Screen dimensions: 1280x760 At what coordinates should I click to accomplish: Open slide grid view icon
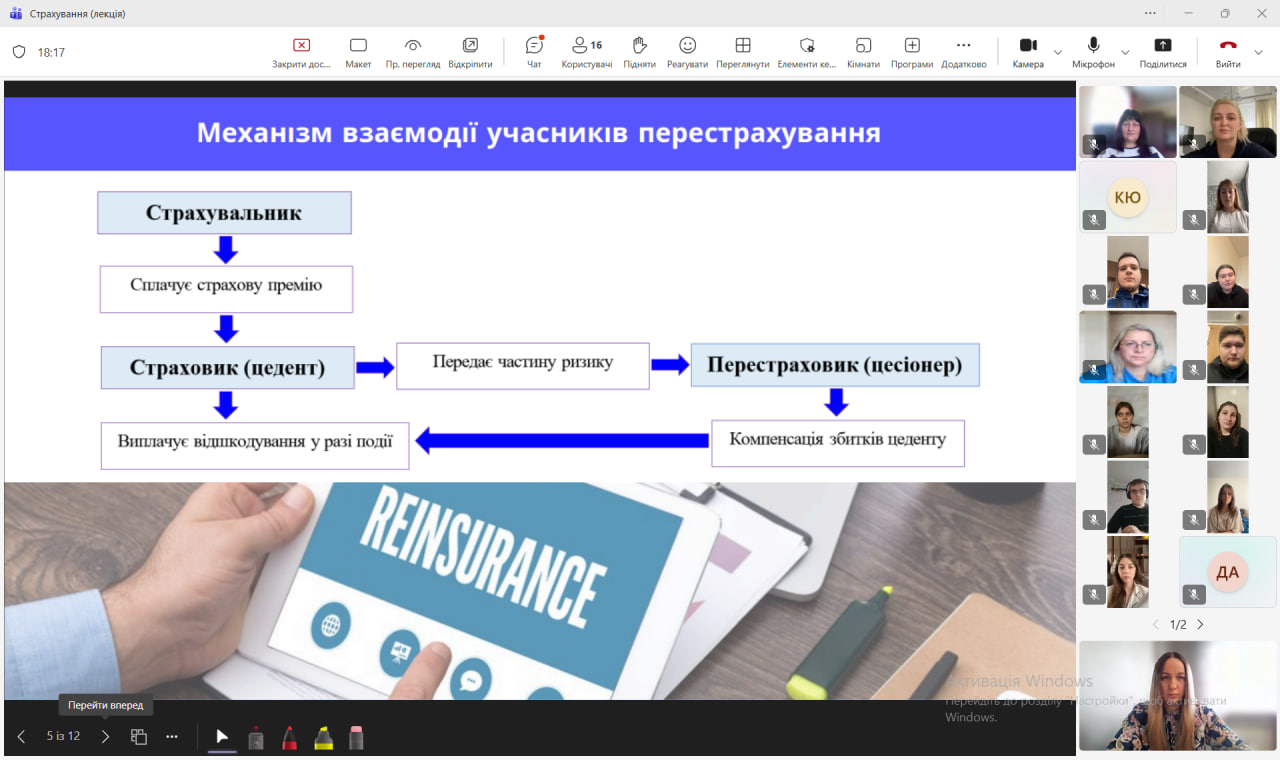(139, 737)
